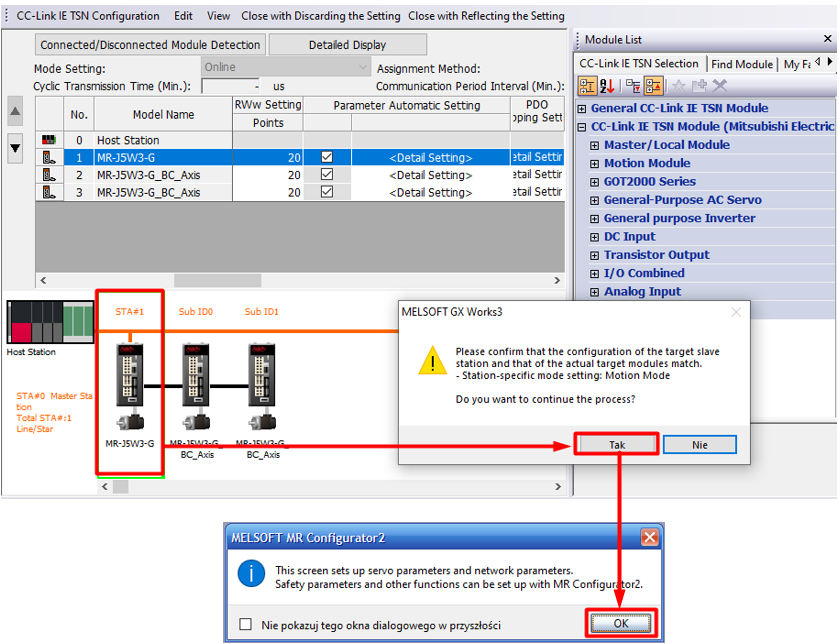This screenshot has height=644, width=839.
Task: Click the move-down arrow button beside station table
Action: tap(16, 148)
